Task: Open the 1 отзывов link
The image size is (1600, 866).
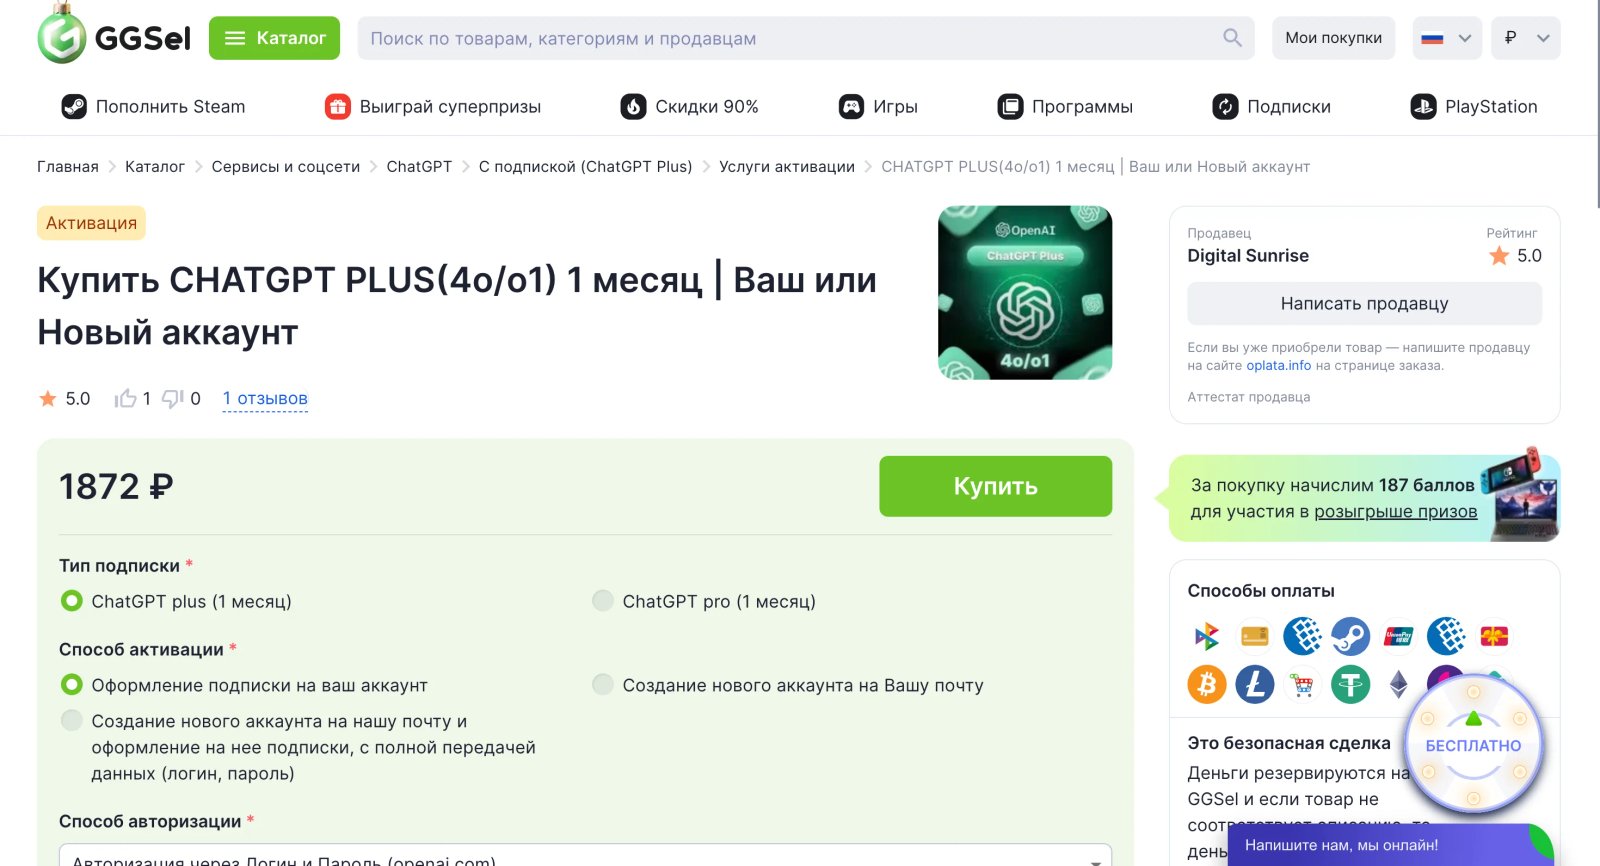Action: [x=265, y=399]
